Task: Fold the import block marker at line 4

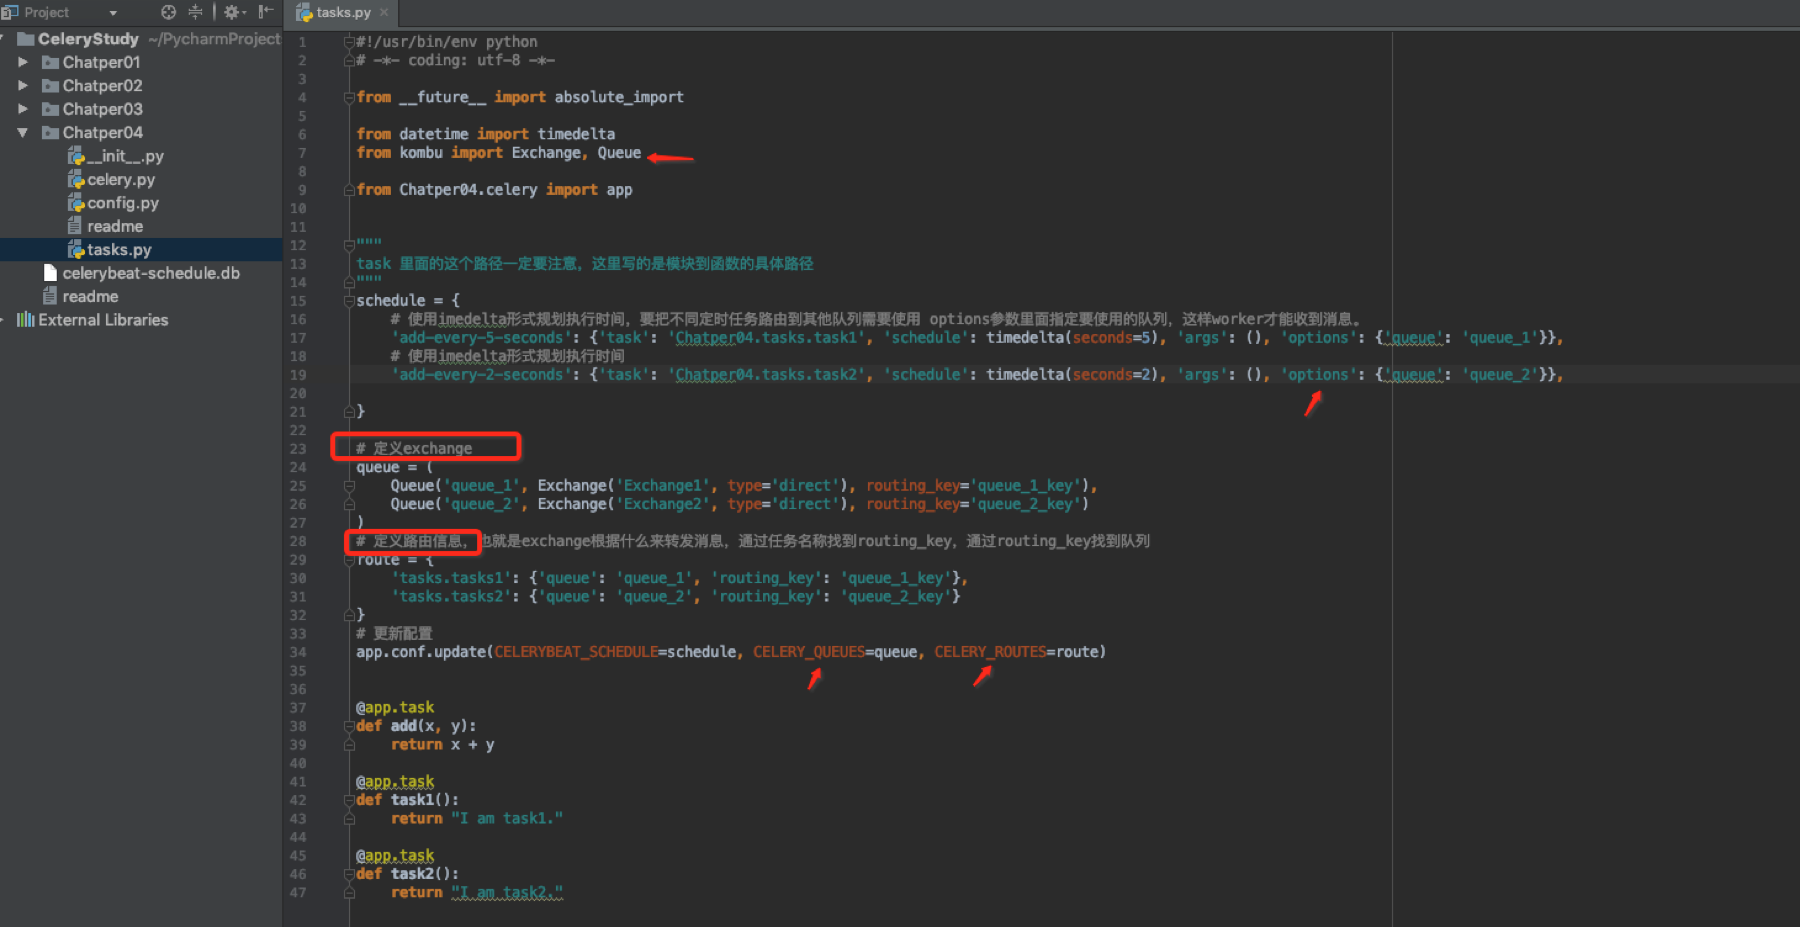Action: pyautogui.click(x=349, y=97)
